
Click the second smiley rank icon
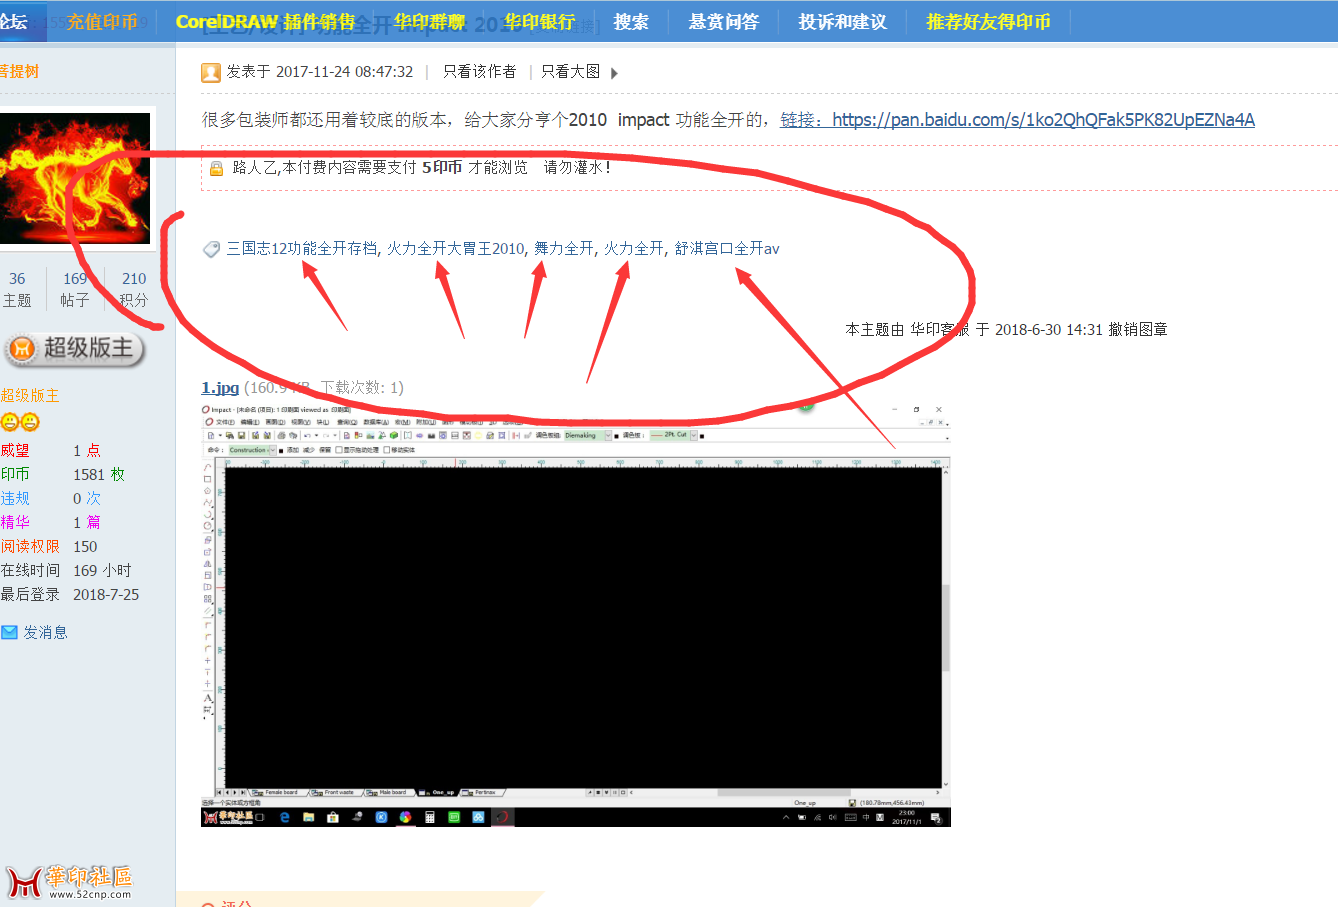(x=30, y=422)
